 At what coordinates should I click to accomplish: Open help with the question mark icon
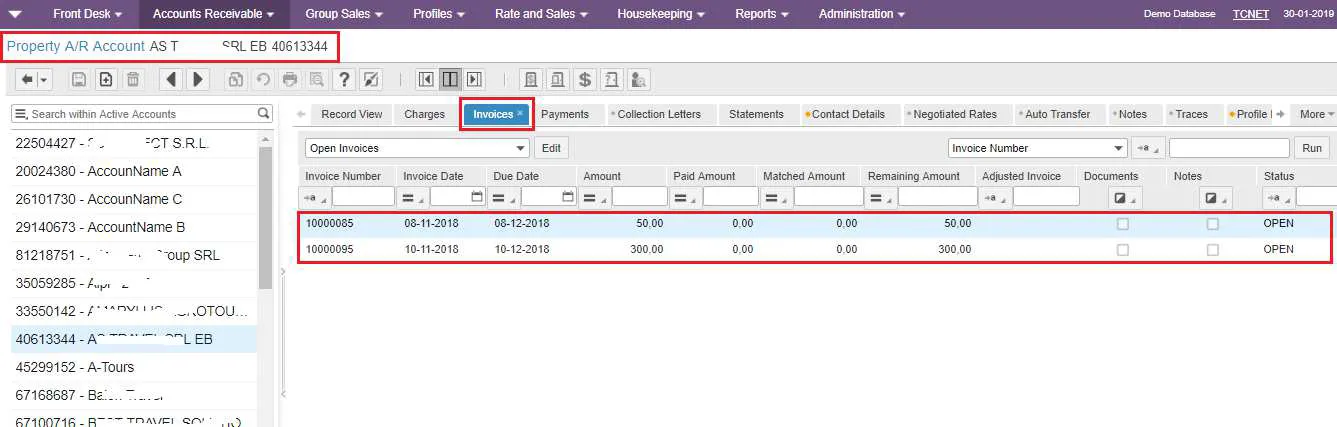tap(343, 79)
